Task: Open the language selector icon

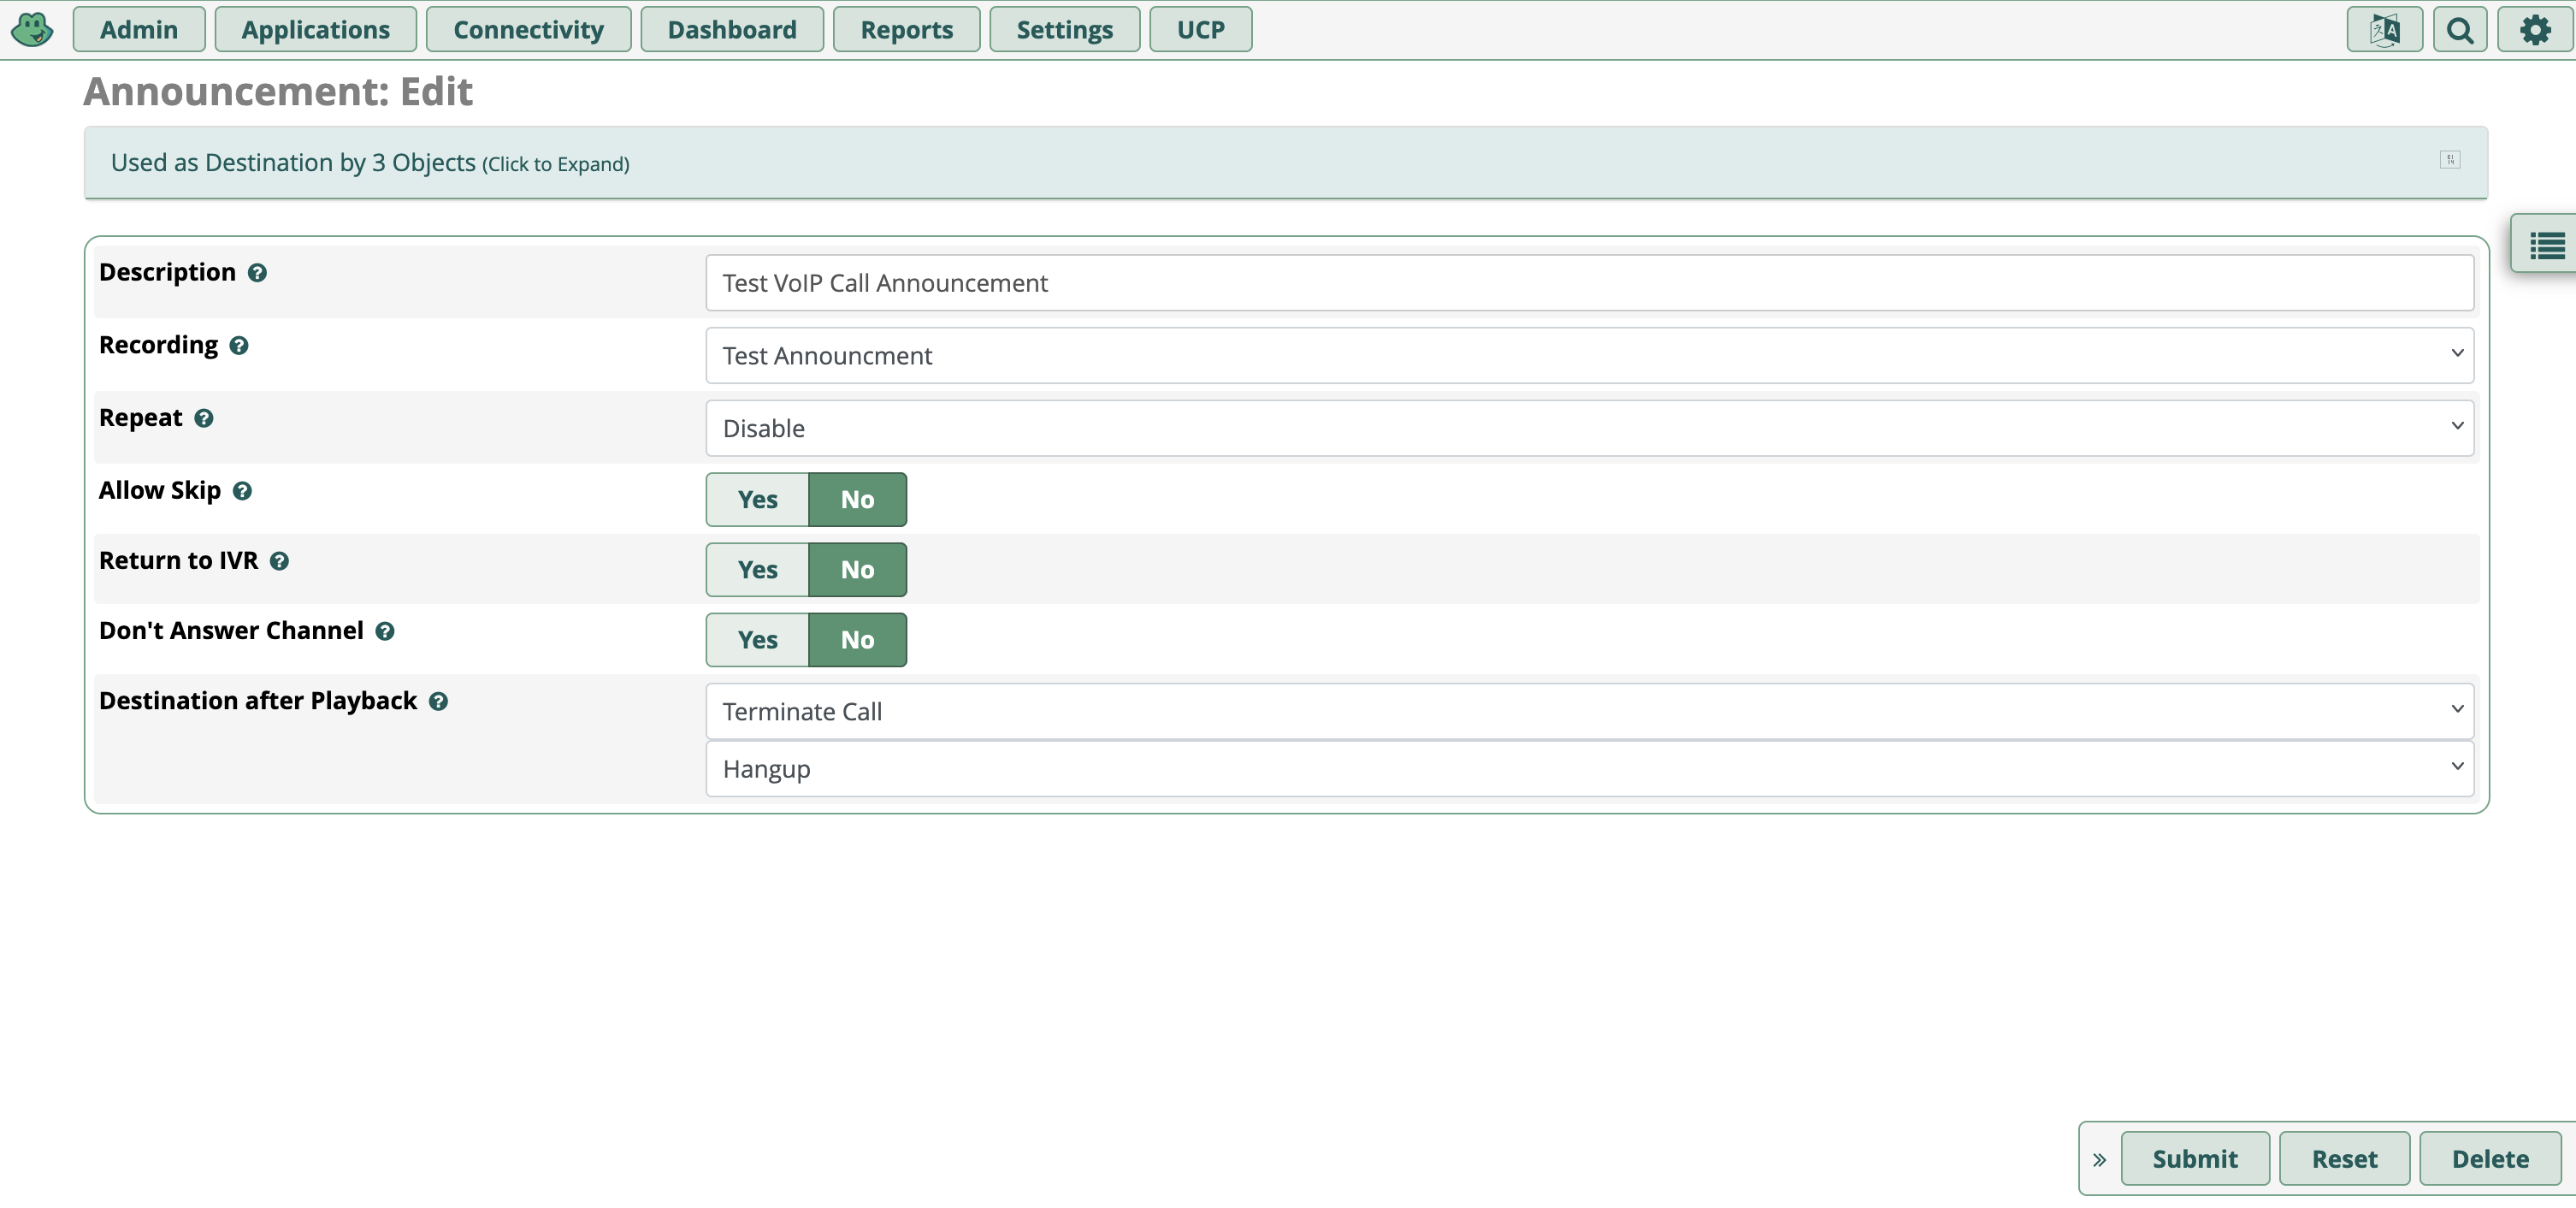Action: point(2385,29)
